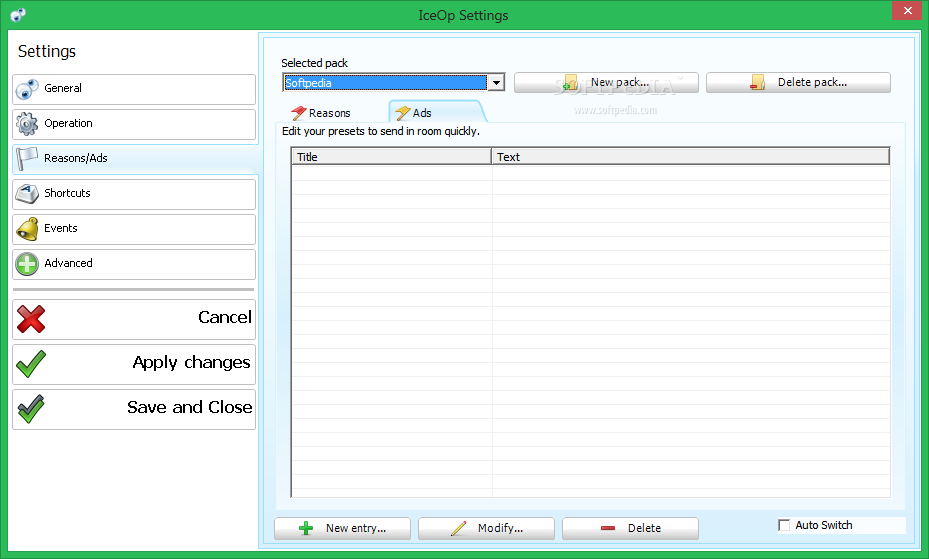Click the green checkmark beside Apply changes
929x559 pixels.
[31, 364]
